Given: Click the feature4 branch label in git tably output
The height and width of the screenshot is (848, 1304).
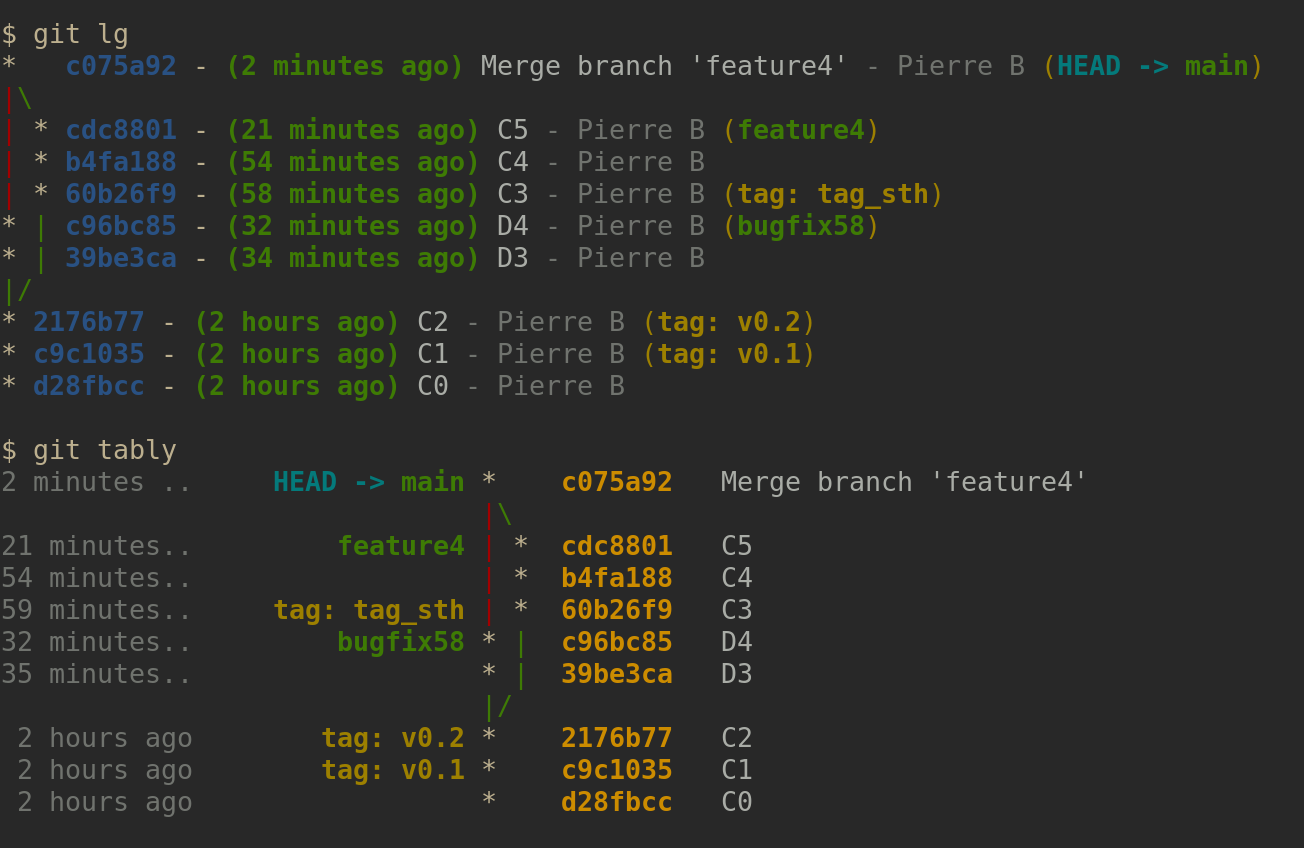Looking at the screenshot, I should pyautogui.click(x=400, y=547).
